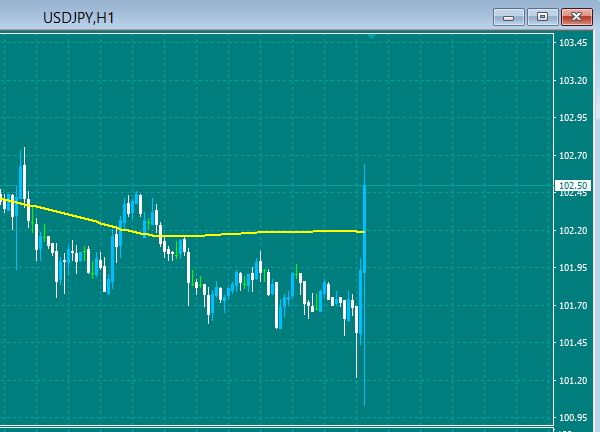Click the 102.20 price scale label

[573, 230]
